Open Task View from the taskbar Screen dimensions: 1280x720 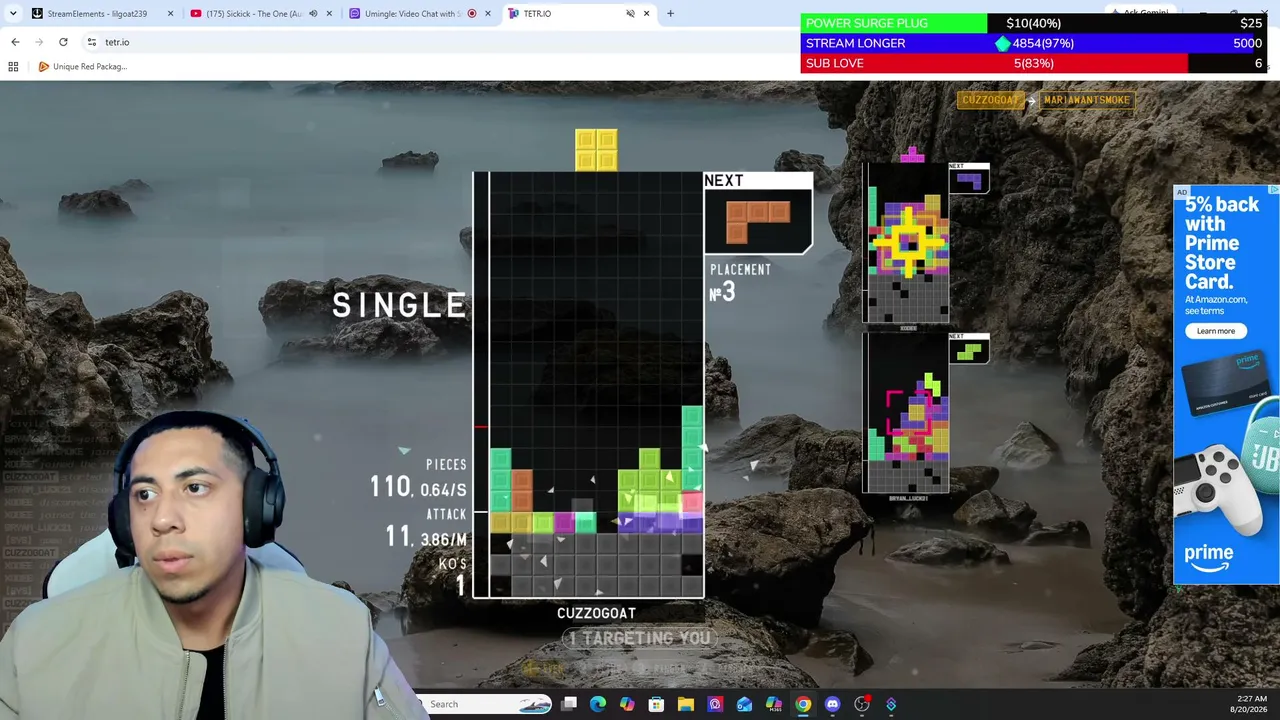pos(569,704)
